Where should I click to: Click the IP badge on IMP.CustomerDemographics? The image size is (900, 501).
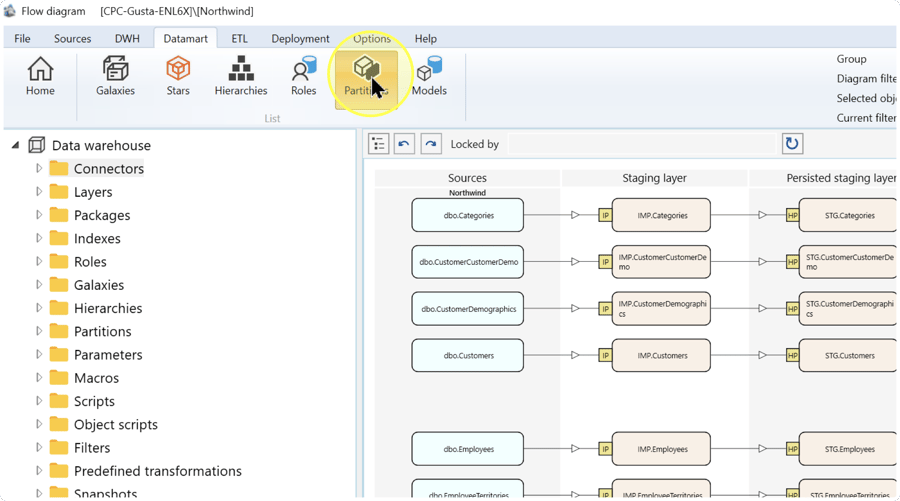click(605, 309)
